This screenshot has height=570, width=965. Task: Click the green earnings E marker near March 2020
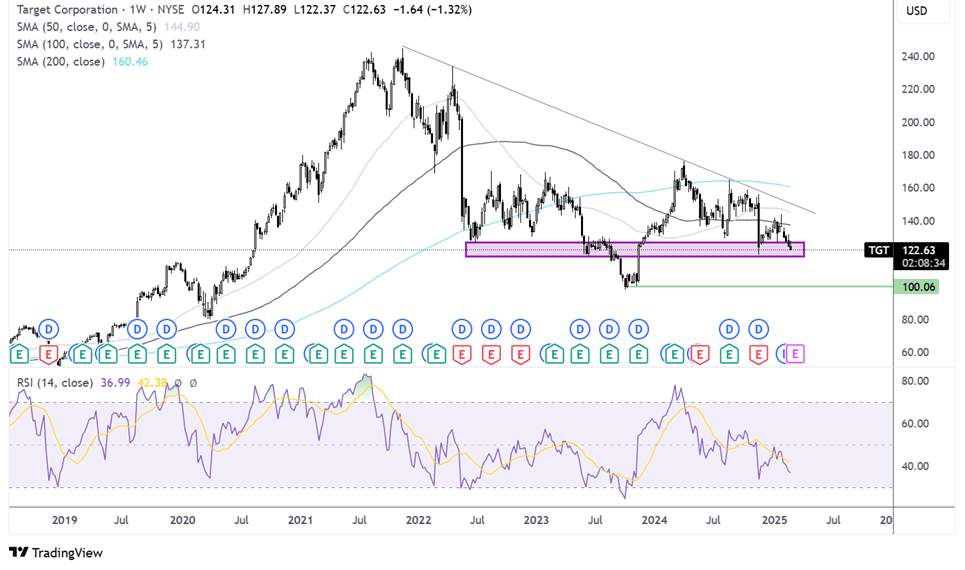pos(201,354)
